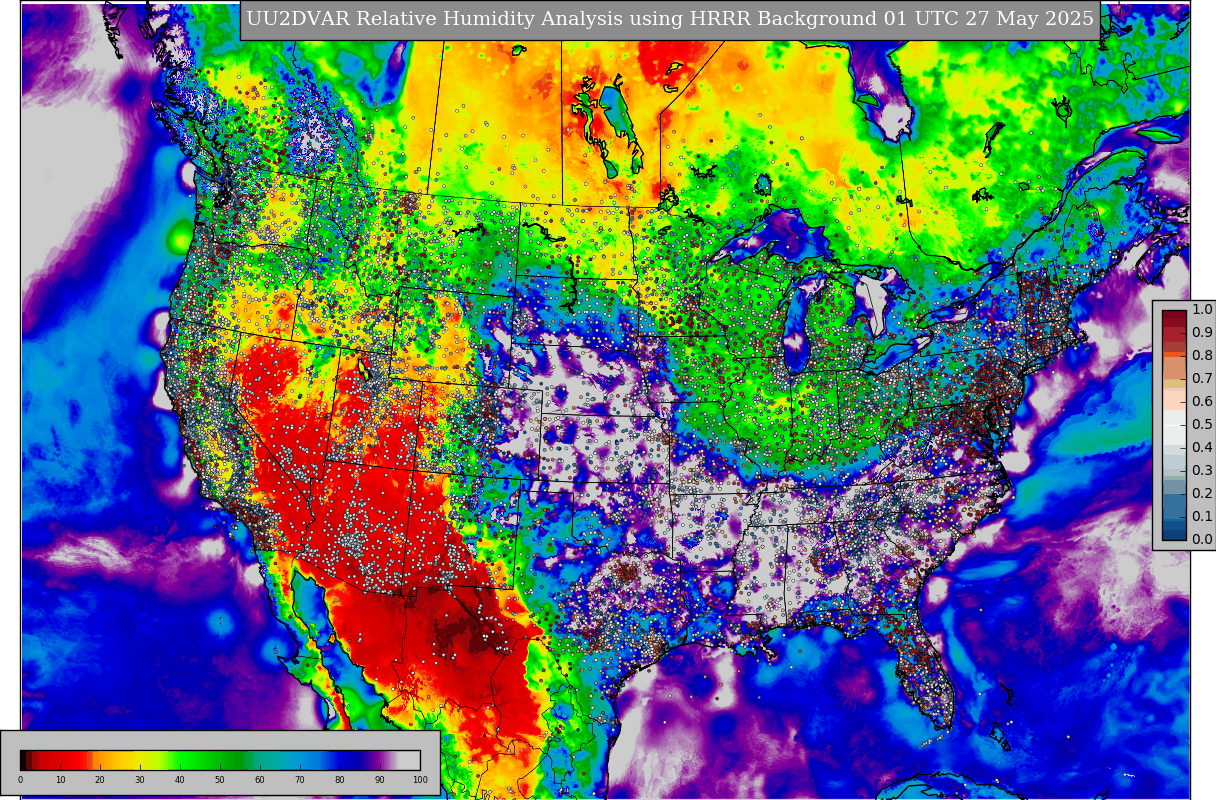The image size is (1216, 800).
Task: Click the 0.1 label on right colorbar
Action: click(1202, 517)
